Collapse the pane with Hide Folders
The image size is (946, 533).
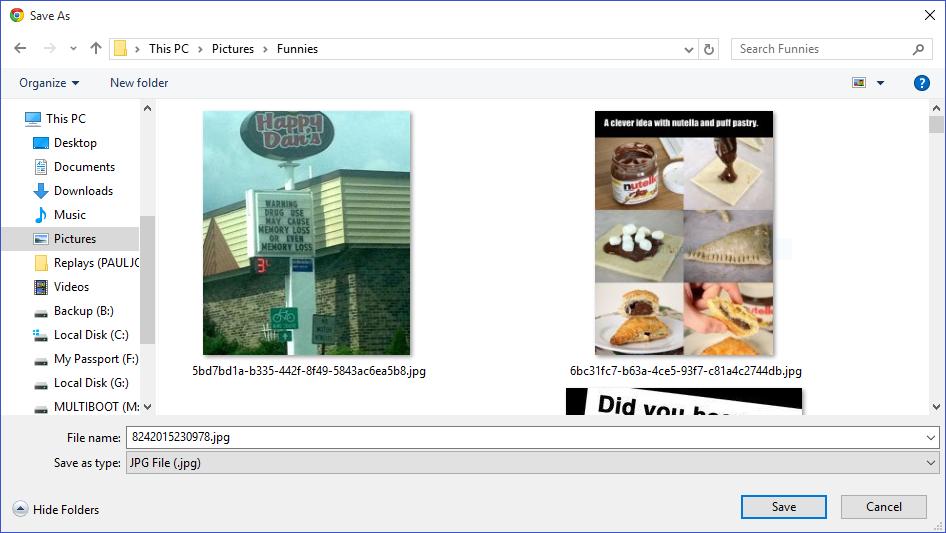click(x=56, y=509)
